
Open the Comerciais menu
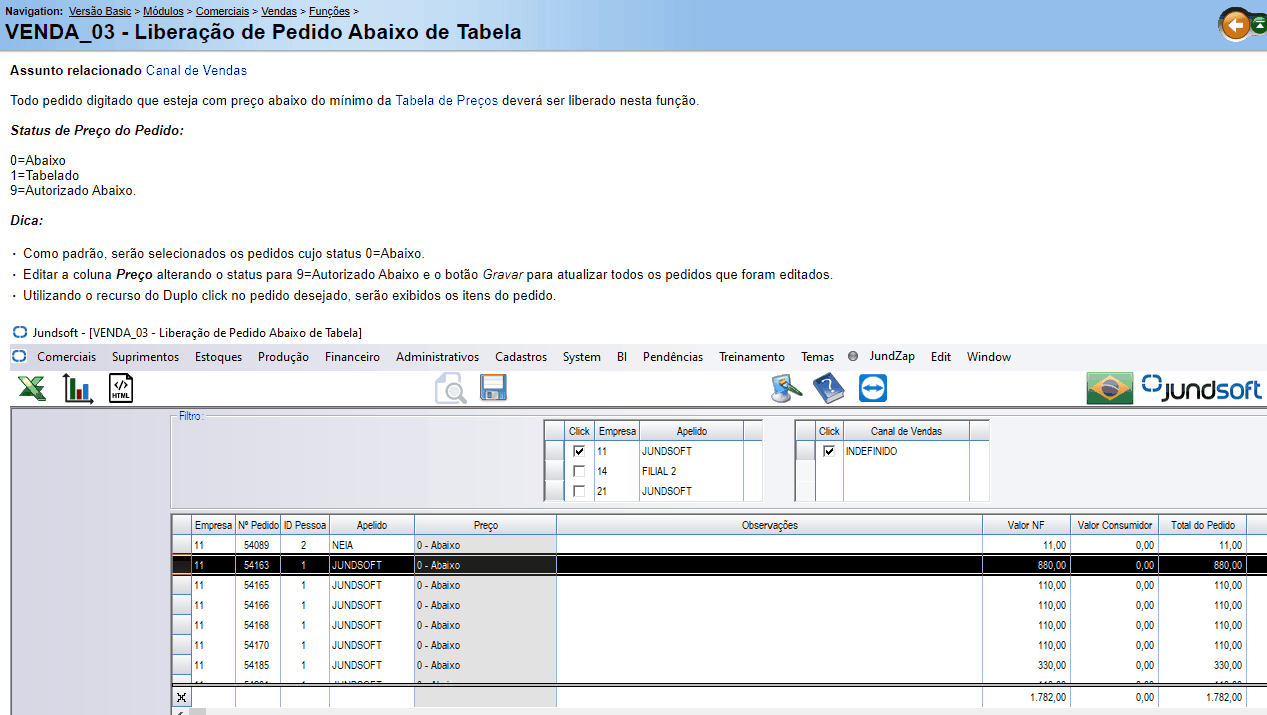click(x=66, y=356)
